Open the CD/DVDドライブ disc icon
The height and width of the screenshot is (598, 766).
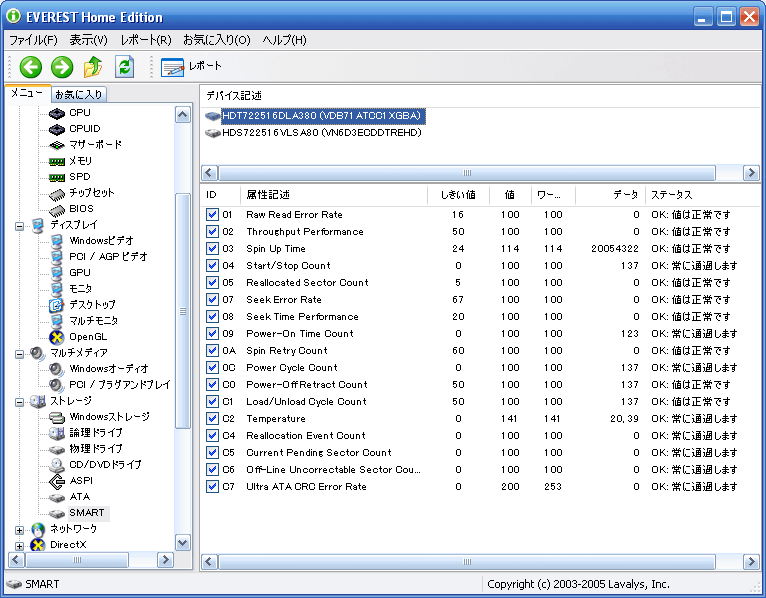coord(57,465)
